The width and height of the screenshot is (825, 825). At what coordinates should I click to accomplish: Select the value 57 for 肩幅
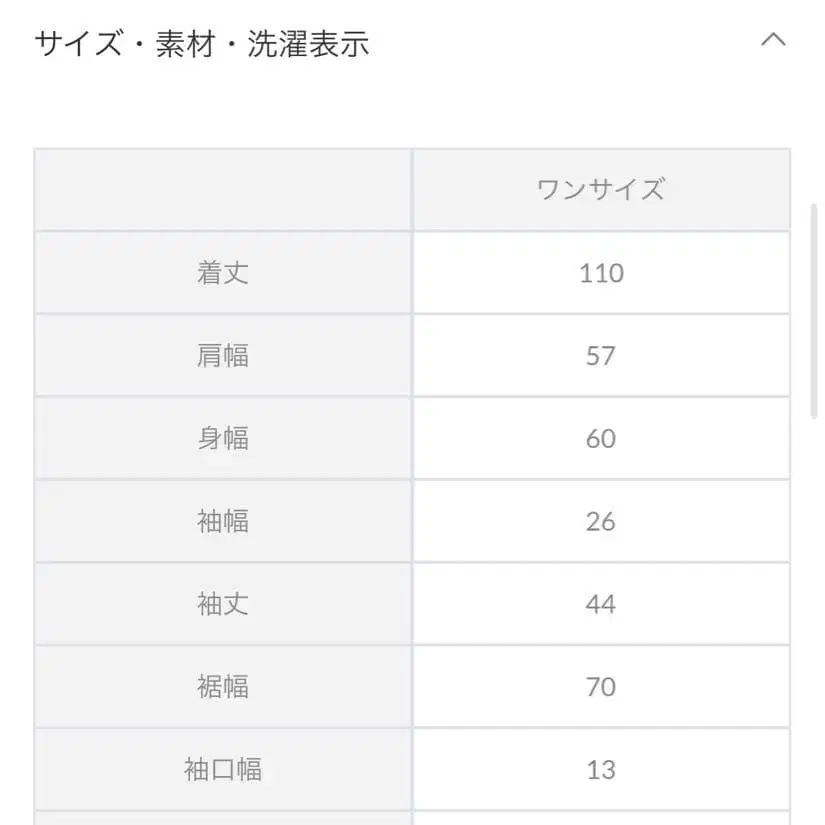tap(600, 355)
